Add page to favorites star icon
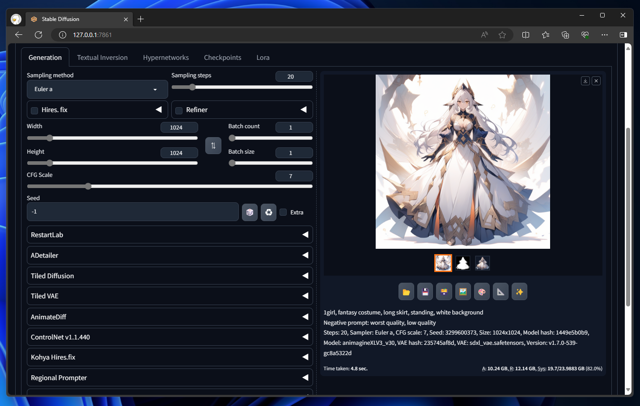The image size is (640, 406). pyautogui.click(x=502, y=35)
